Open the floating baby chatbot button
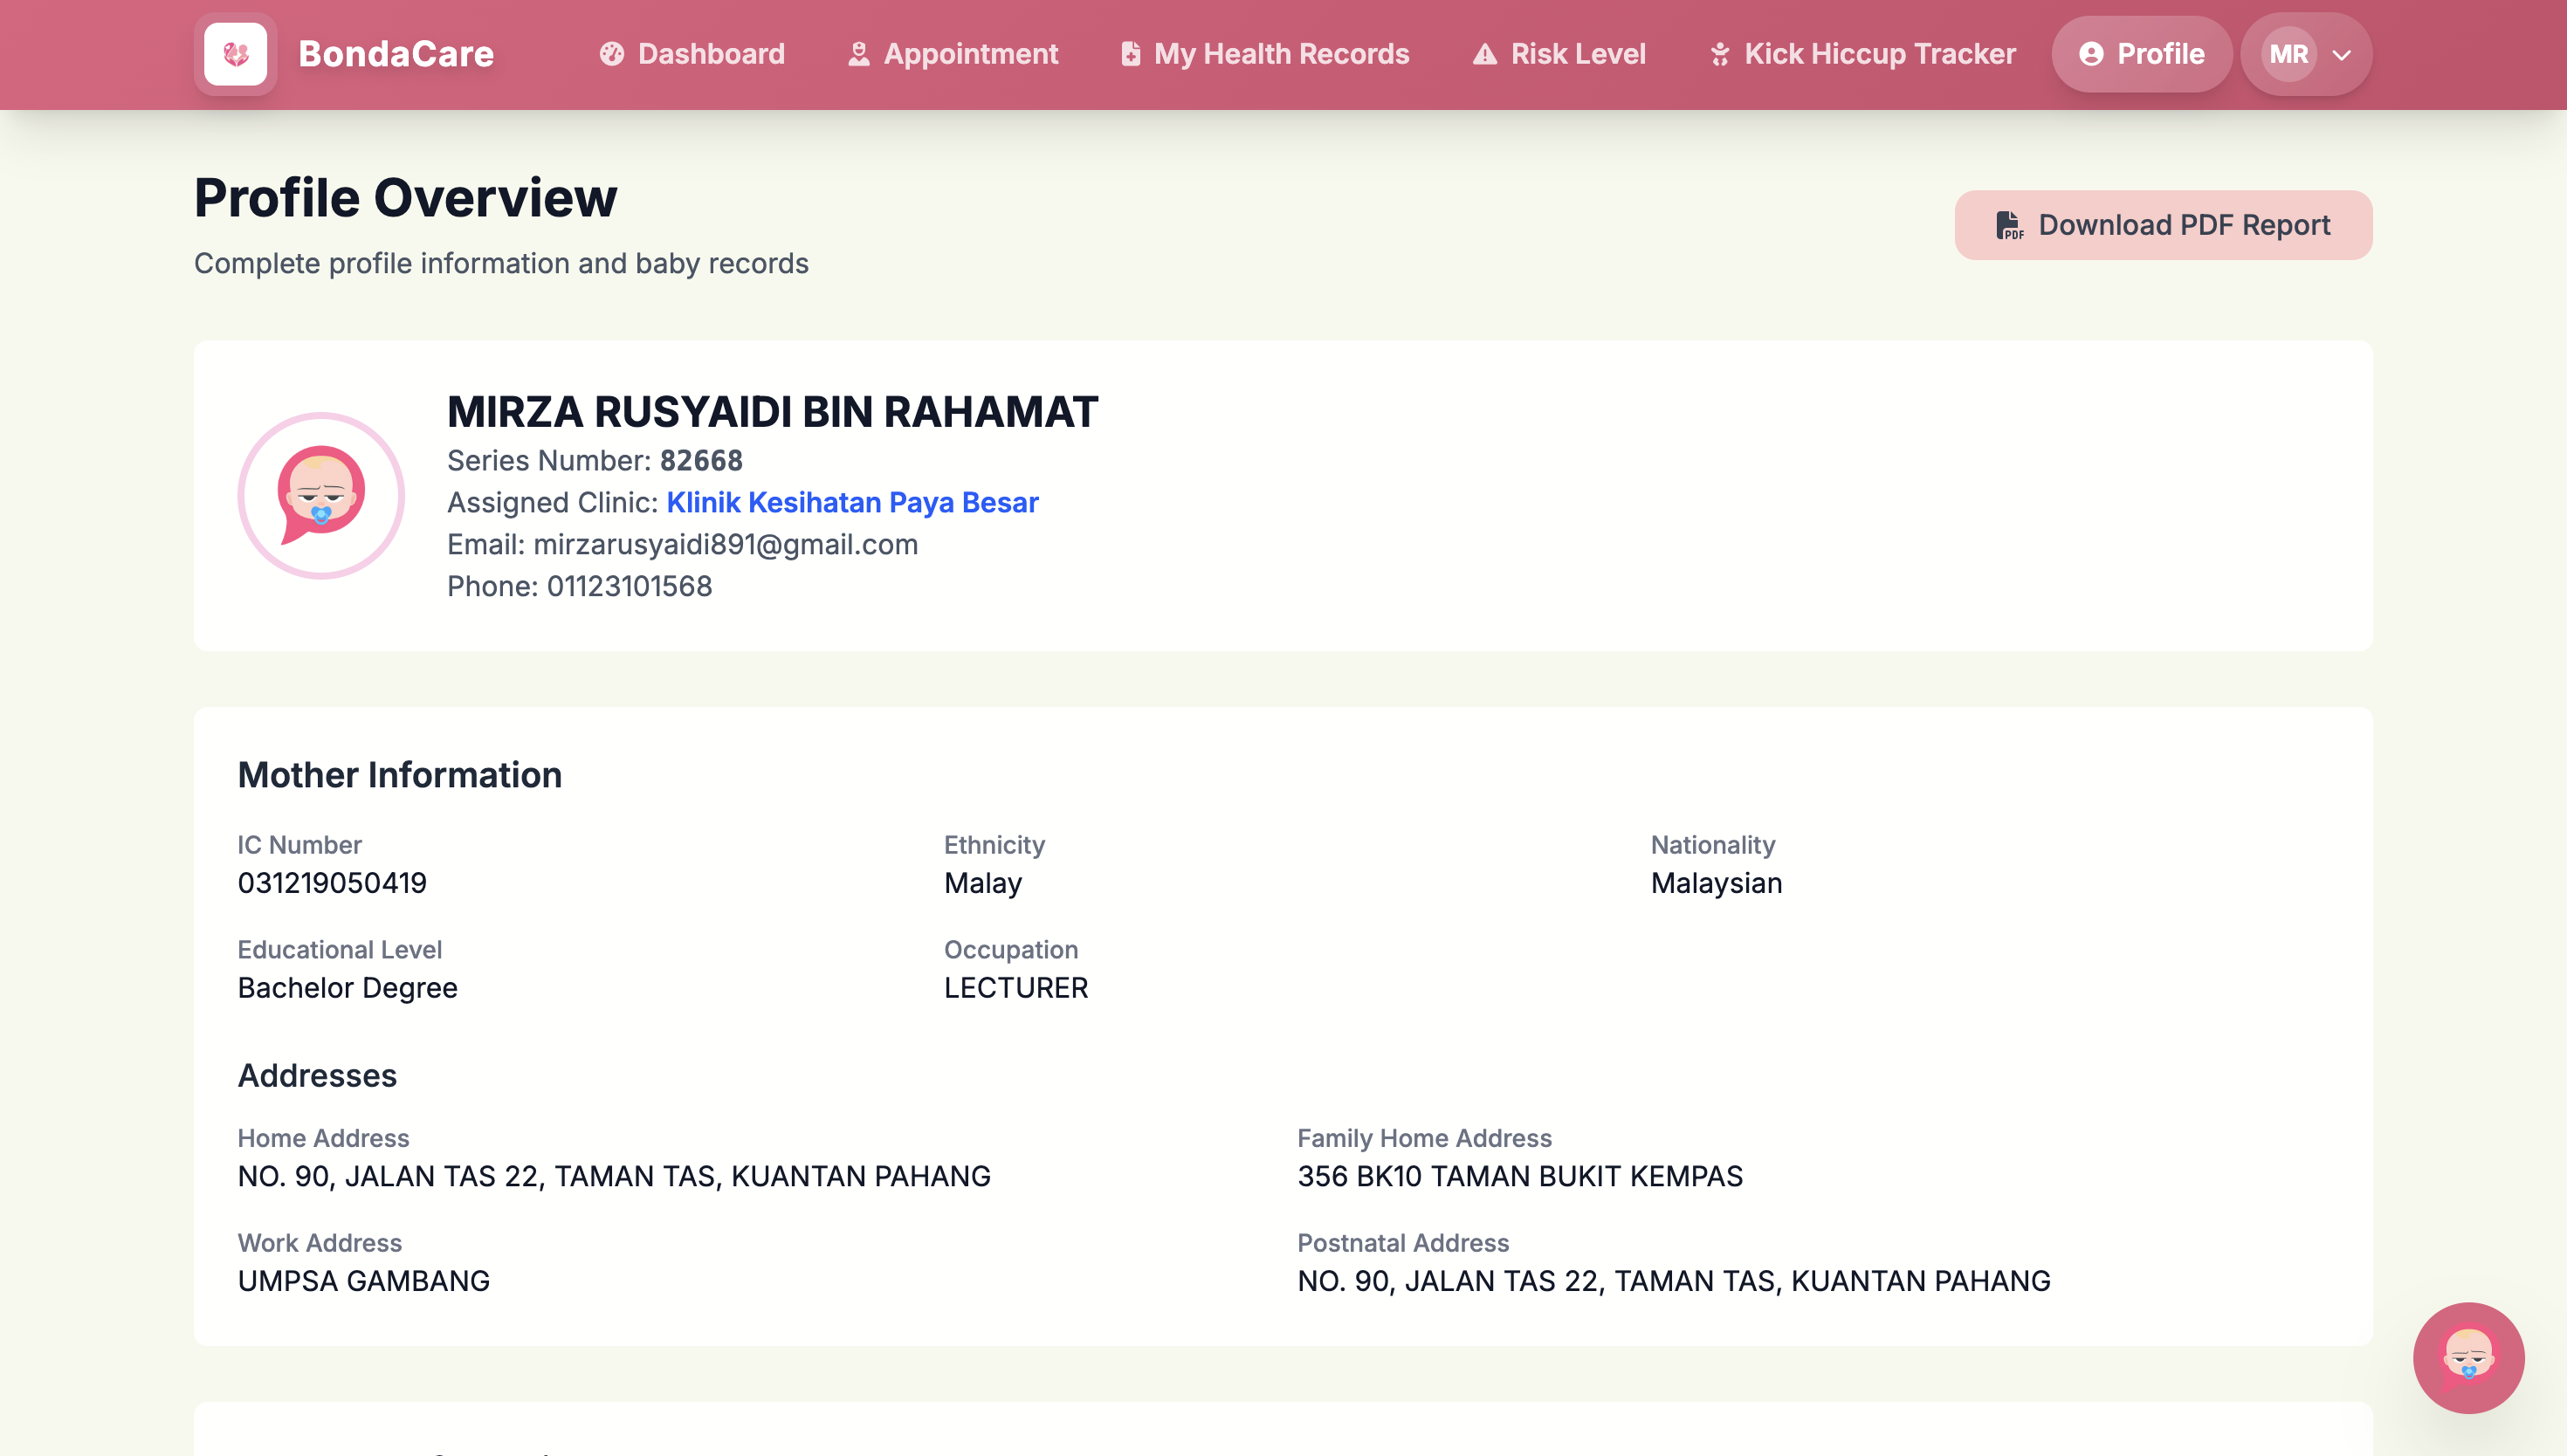 click(x=2468, y=1357)
